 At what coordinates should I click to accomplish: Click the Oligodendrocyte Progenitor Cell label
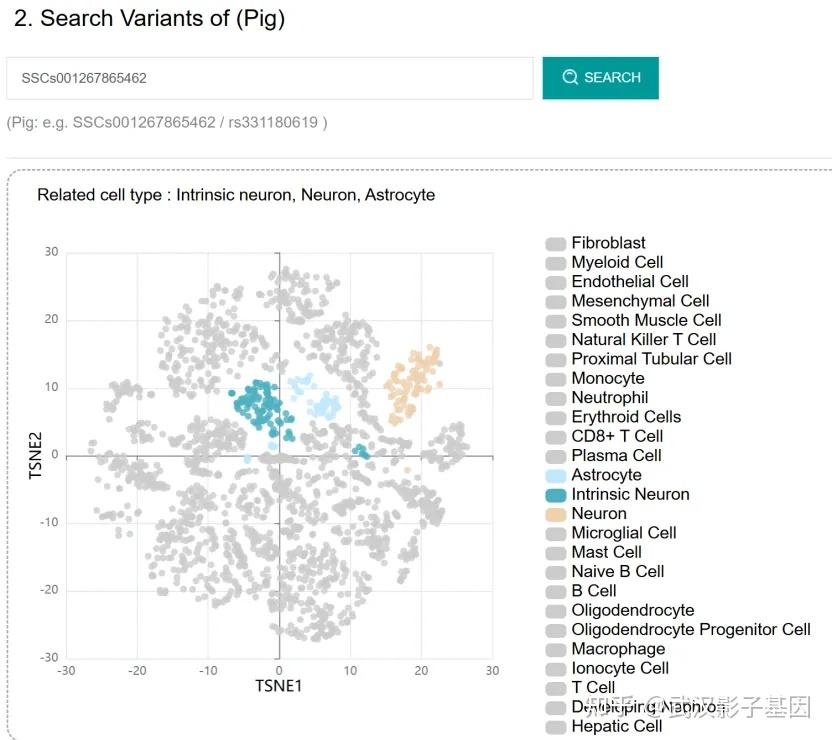(x=690, y=630)
